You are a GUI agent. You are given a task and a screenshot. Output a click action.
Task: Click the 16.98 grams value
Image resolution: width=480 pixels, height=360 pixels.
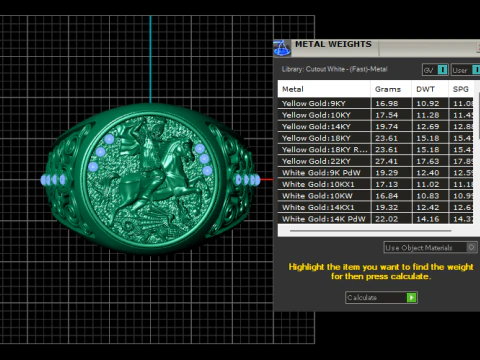tap(387, 103)
